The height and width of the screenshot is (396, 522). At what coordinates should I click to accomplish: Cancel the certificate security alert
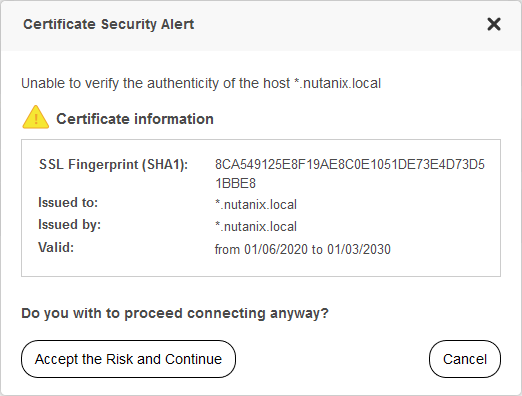coord(465,359)
